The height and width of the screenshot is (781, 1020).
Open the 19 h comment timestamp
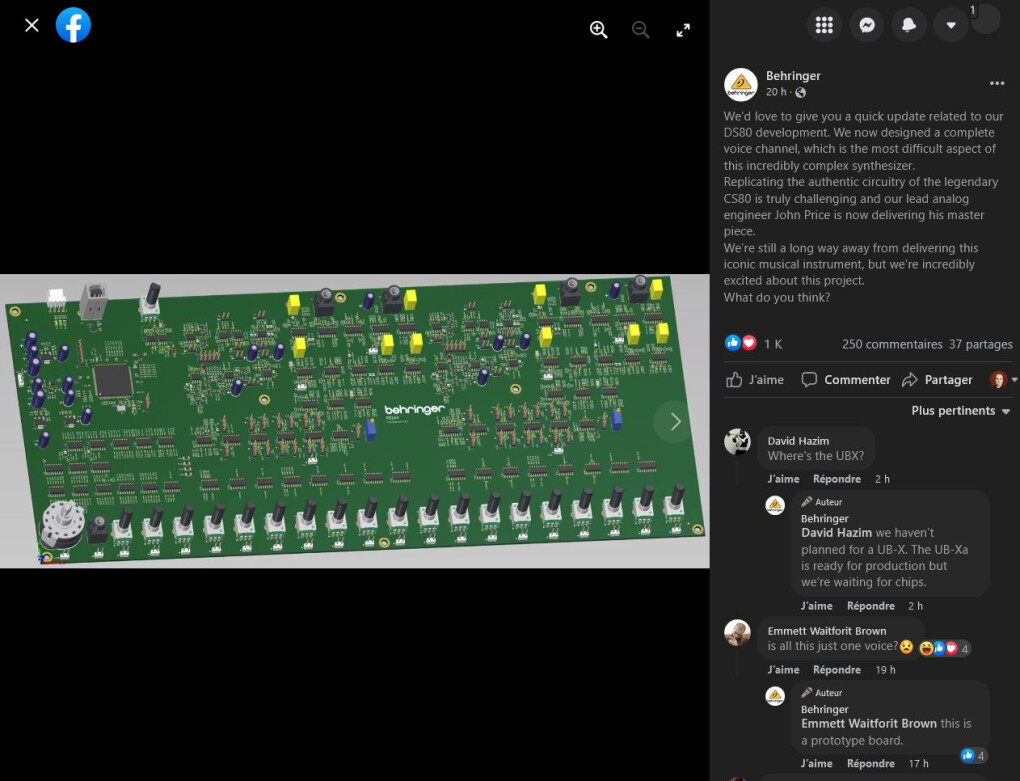pyautogui.click(x=885, y=670)
